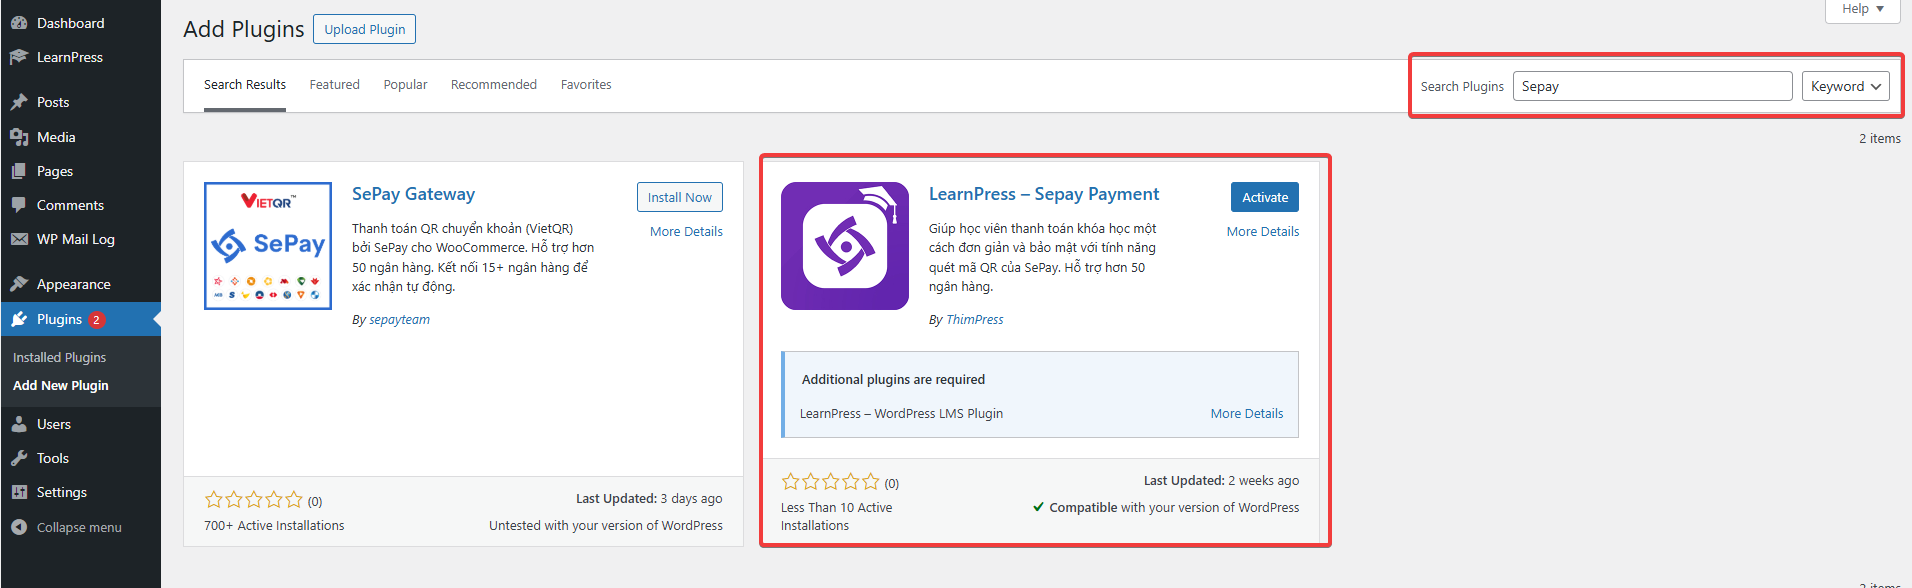Click the Plugins plug icon
1912x588 pixels.
point(19,319)
